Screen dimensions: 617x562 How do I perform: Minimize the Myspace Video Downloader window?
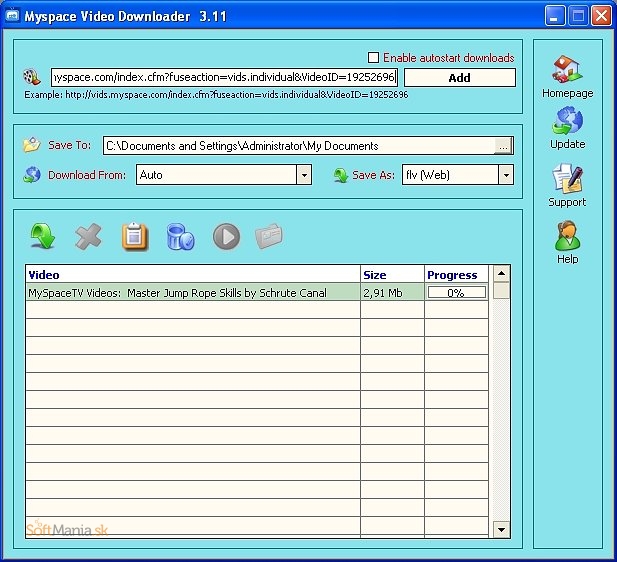(554, 16)
